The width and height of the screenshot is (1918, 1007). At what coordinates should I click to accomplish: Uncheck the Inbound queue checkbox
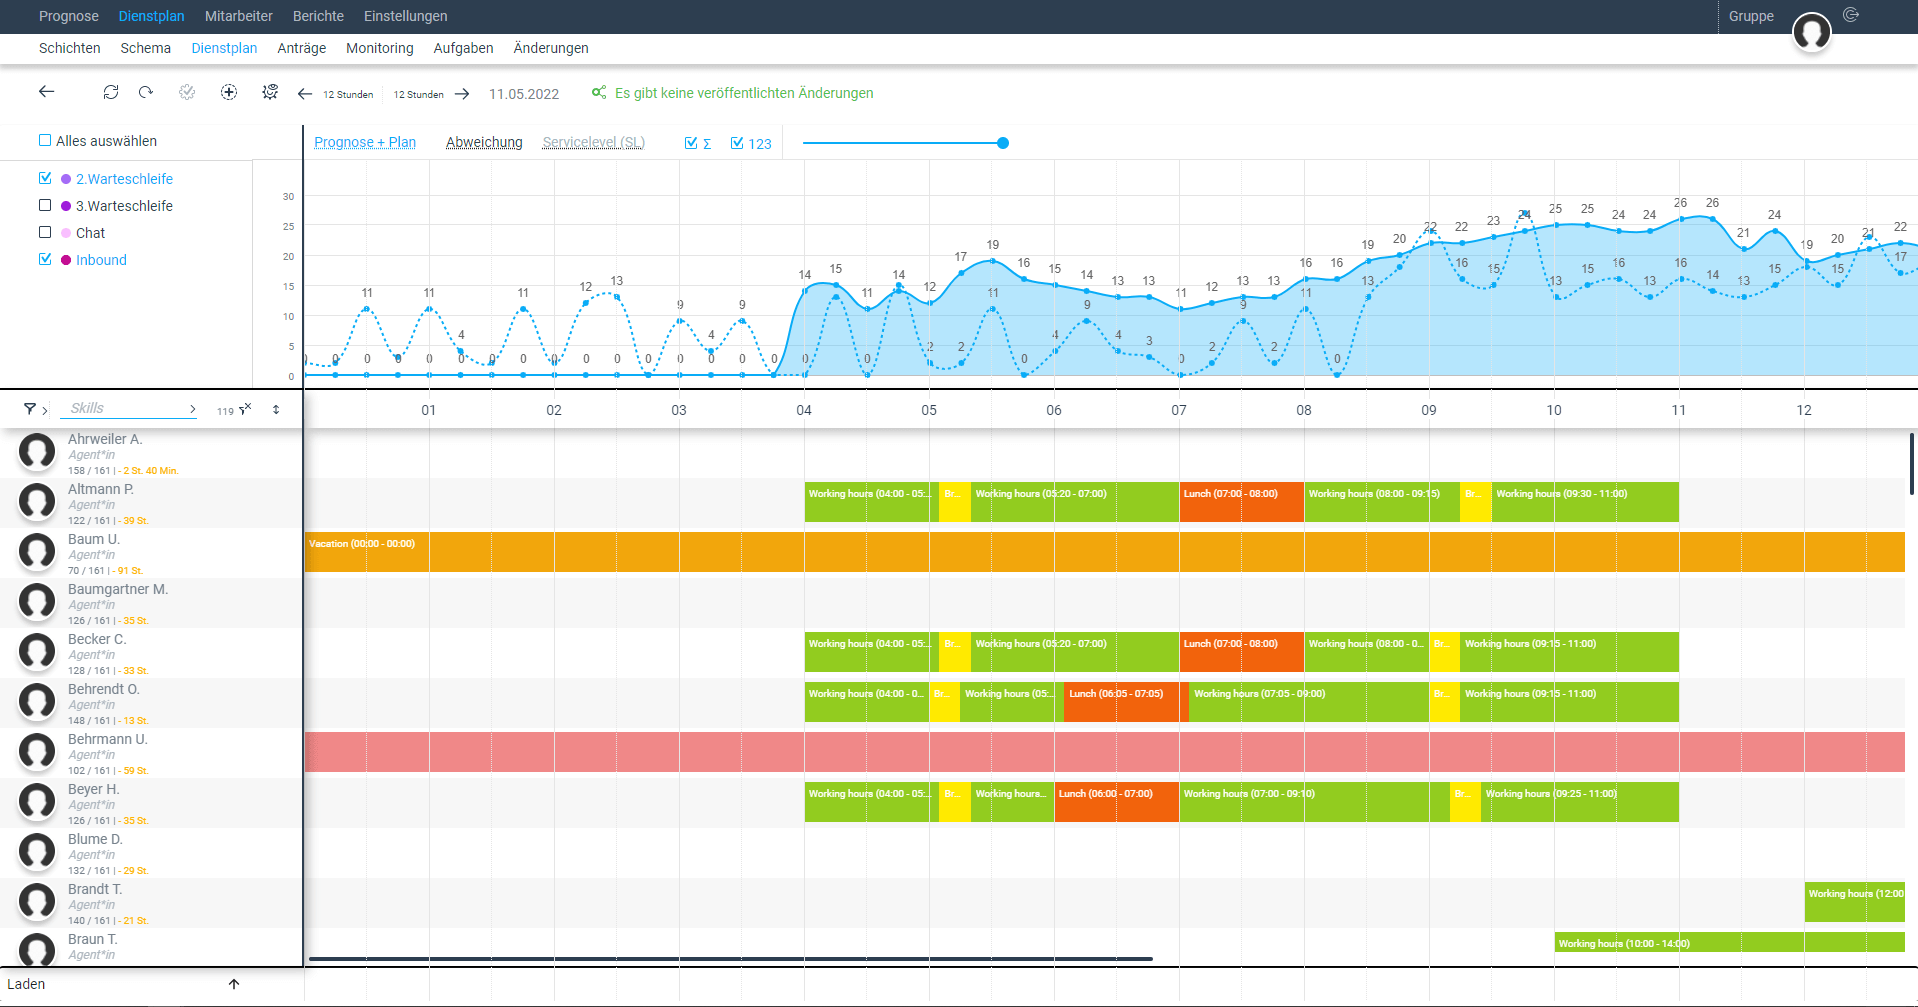point(45,259)
